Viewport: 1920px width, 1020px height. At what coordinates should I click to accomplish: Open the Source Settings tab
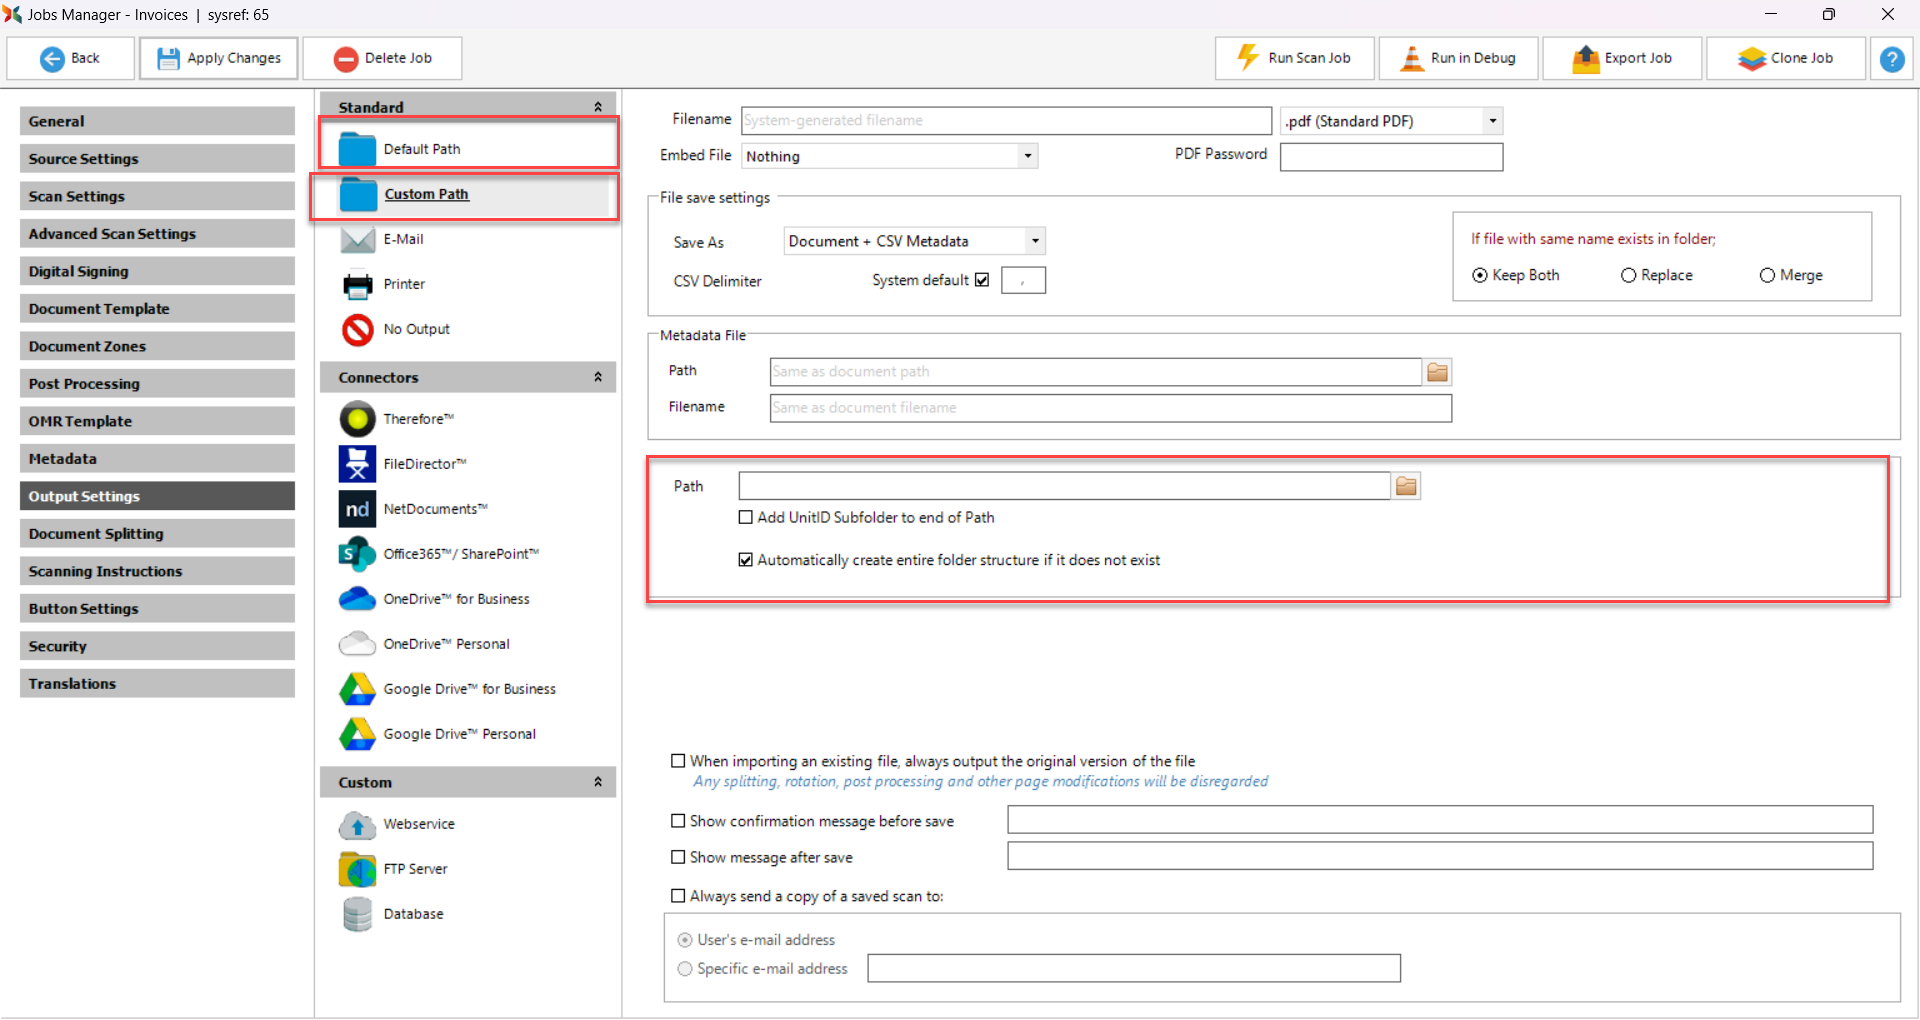(157, 158)
